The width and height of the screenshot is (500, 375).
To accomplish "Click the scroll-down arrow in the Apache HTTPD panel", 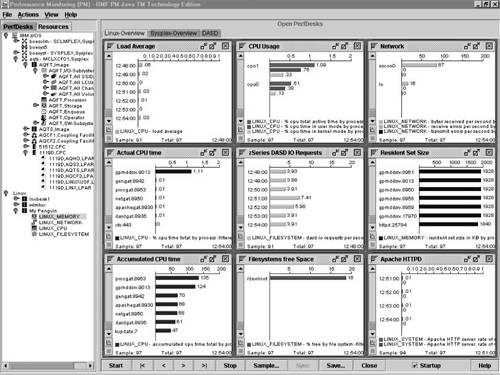I will click(373, 333).
